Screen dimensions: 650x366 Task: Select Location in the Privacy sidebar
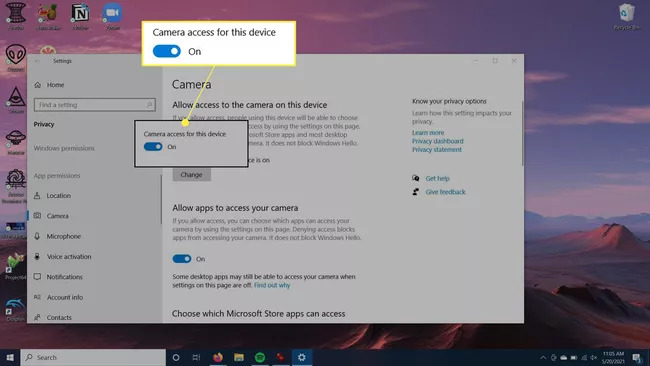click(x=58, y=196)
